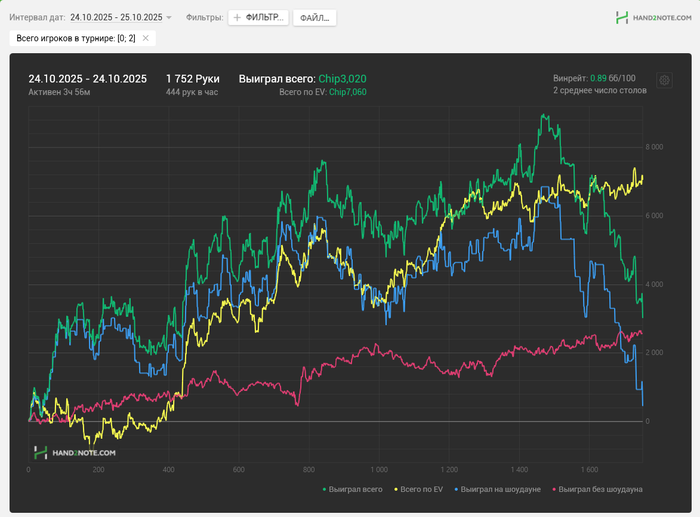This screenshot has width=700, height=517.
Task: Click '2 среднее число столов' text
Action: click(600, 90)
